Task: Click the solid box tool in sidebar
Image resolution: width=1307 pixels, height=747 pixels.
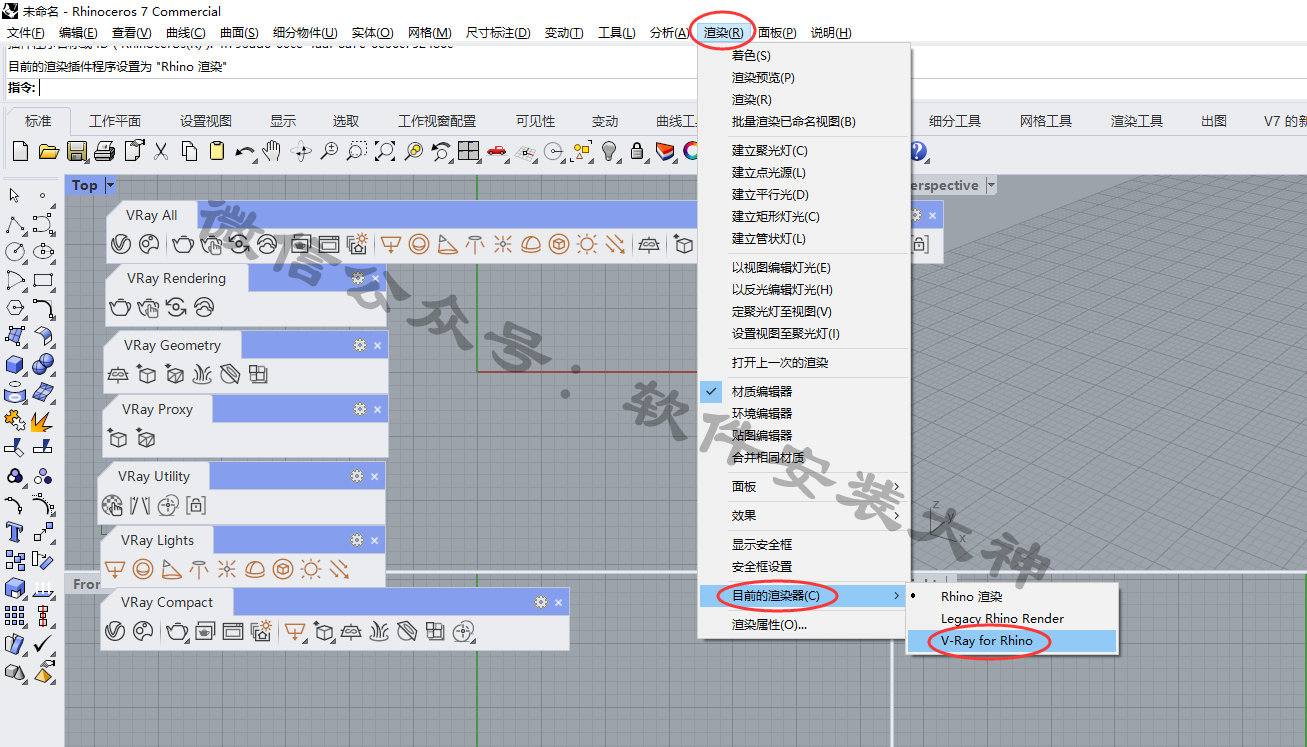Action: coord(15,364)
